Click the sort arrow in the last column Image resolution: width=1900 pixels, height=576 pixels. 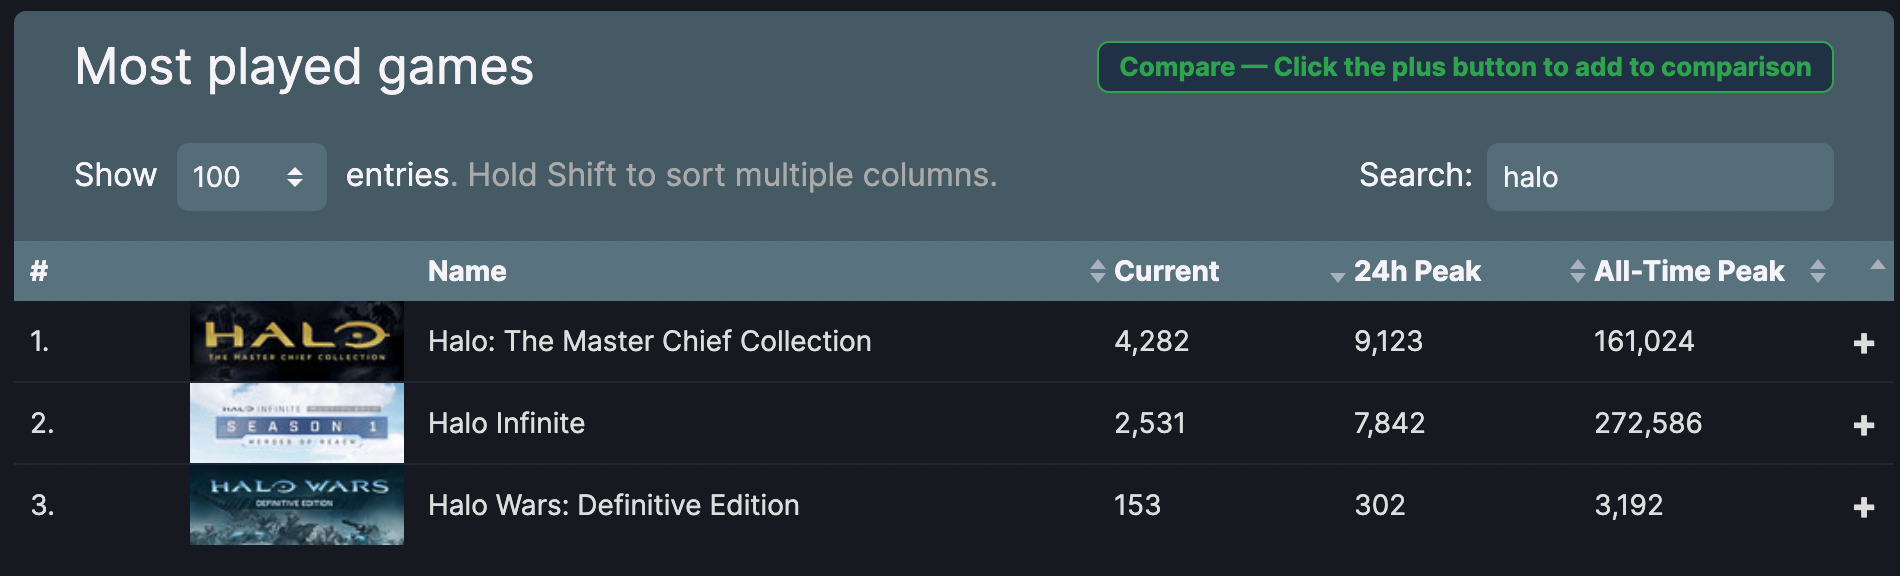tap(1877, 266)
